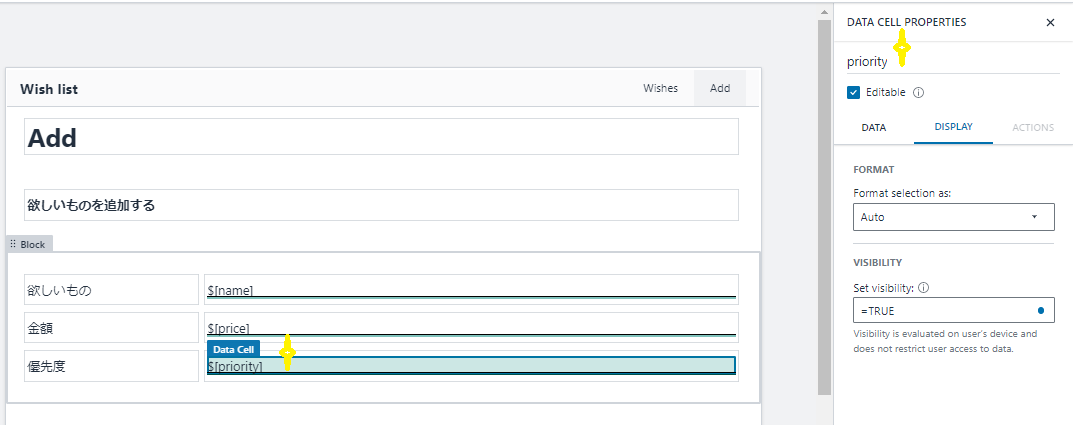The height and width of the screenshot is (425, 1073).
Task: Close the Data Cell Properties panel
Action: click(x=1050, y=22)
